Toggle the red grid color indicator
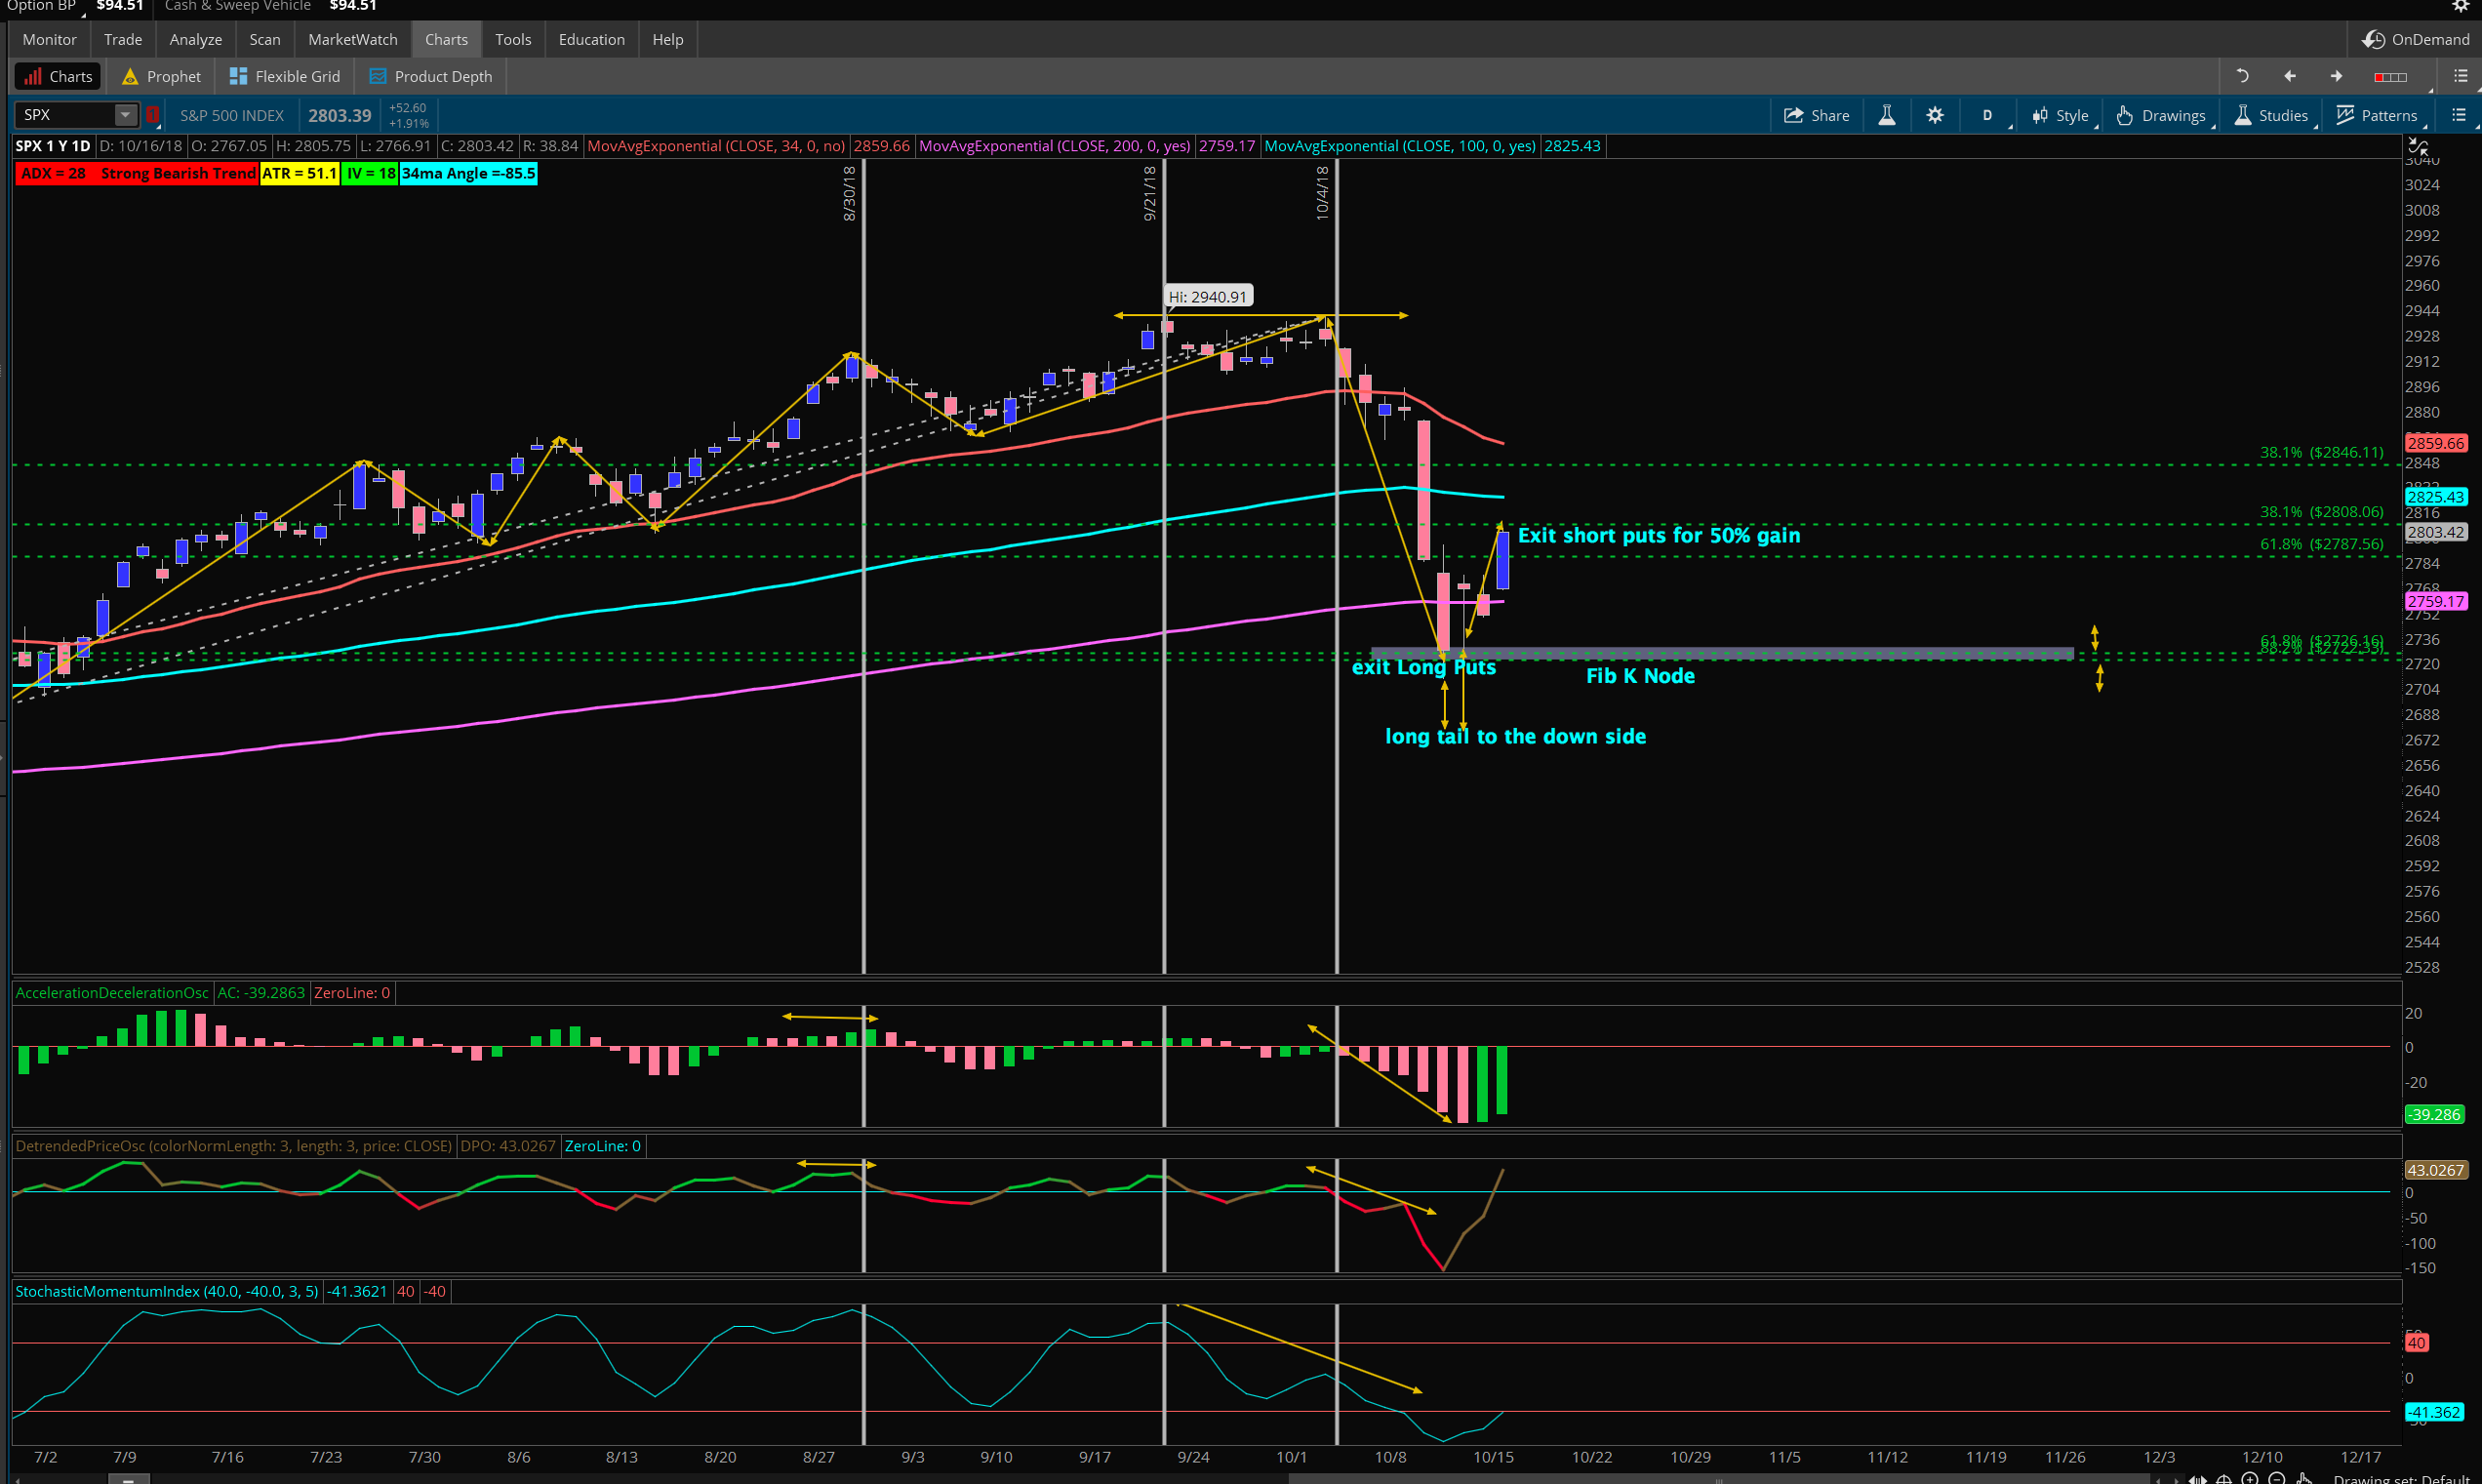2482x1484 pixels. pos(2390,77)
